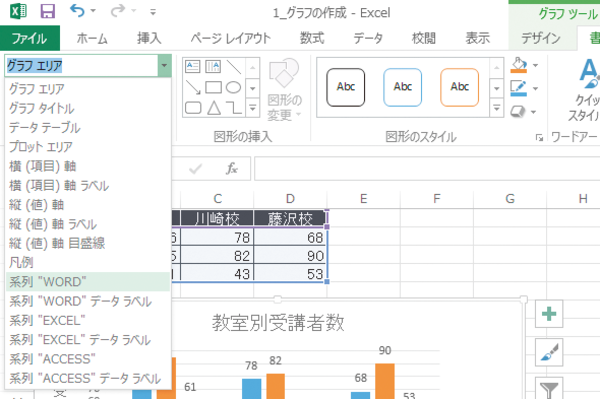The width and height of the screenshot is (600, 399).
Task: Switch to the ホーム tab
Action: coord(92,38)
